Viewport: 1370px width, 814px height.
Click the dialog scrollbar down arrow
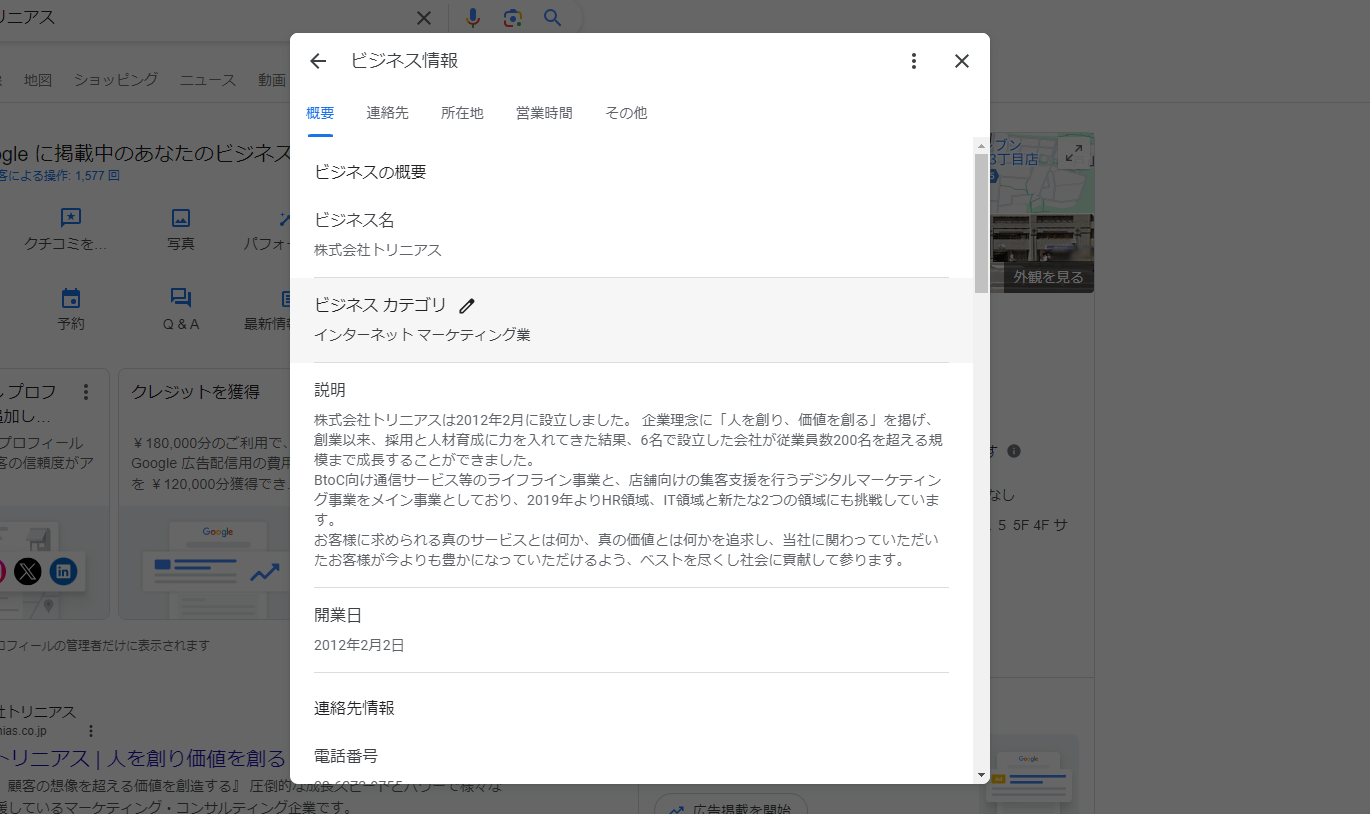click(x=981, y=775)
